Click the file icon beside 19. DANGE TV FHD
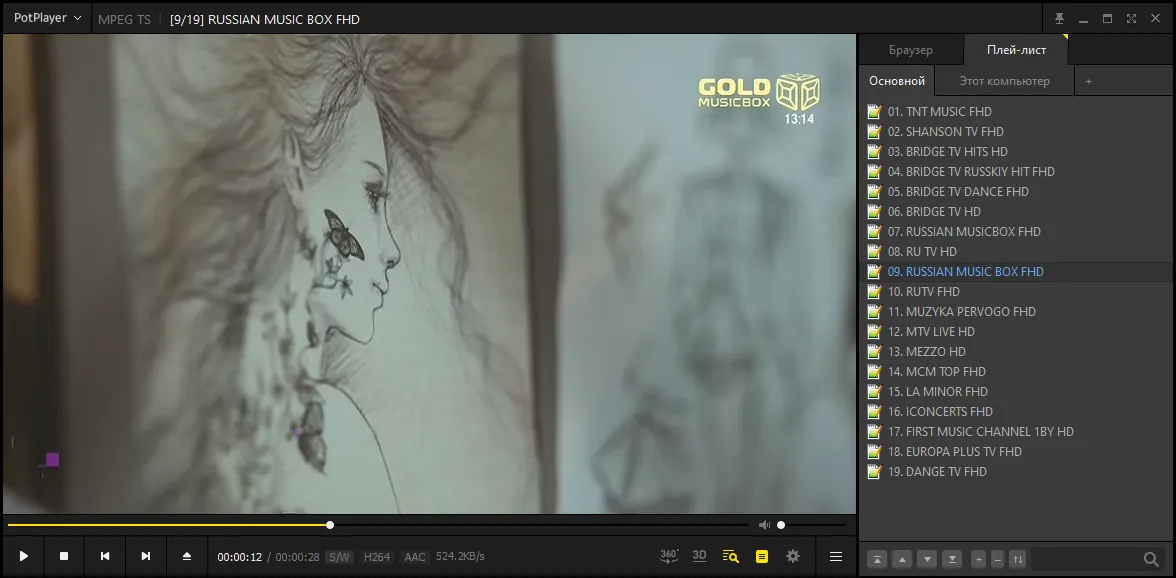The image size is (1176, 578). click(x=874, y=471)
